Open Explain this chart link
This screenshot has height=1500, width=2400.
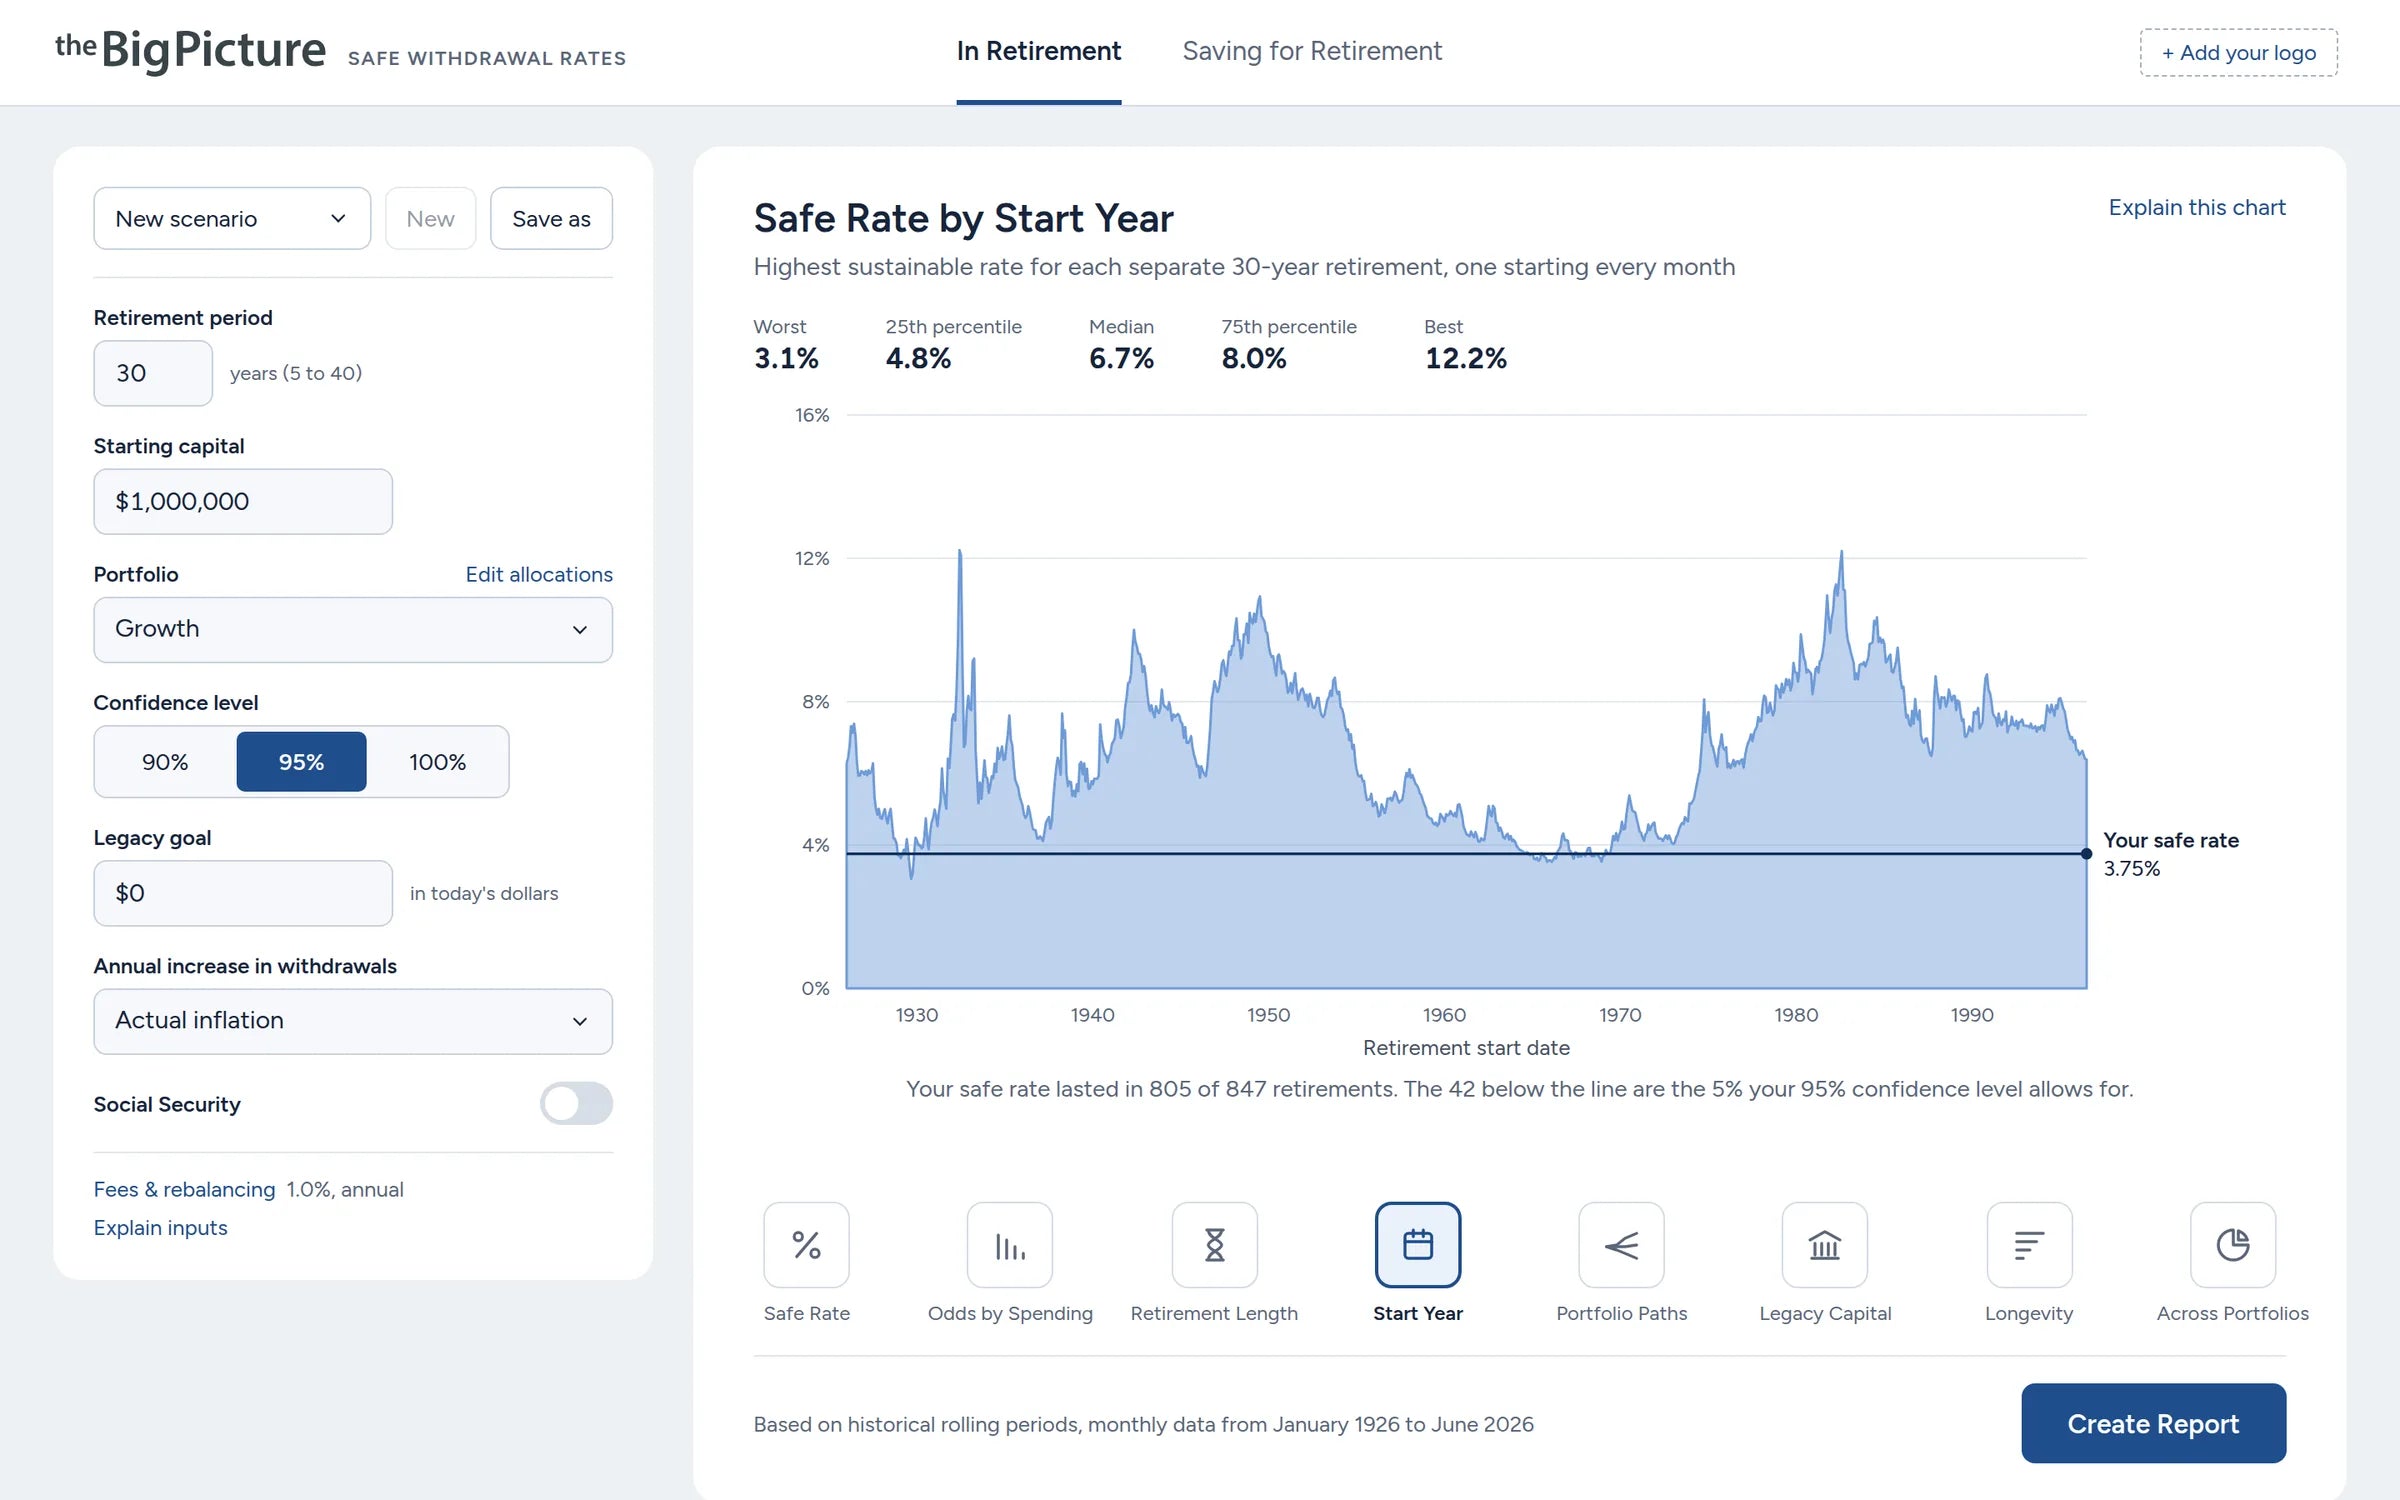click(x=2197, y=207)
